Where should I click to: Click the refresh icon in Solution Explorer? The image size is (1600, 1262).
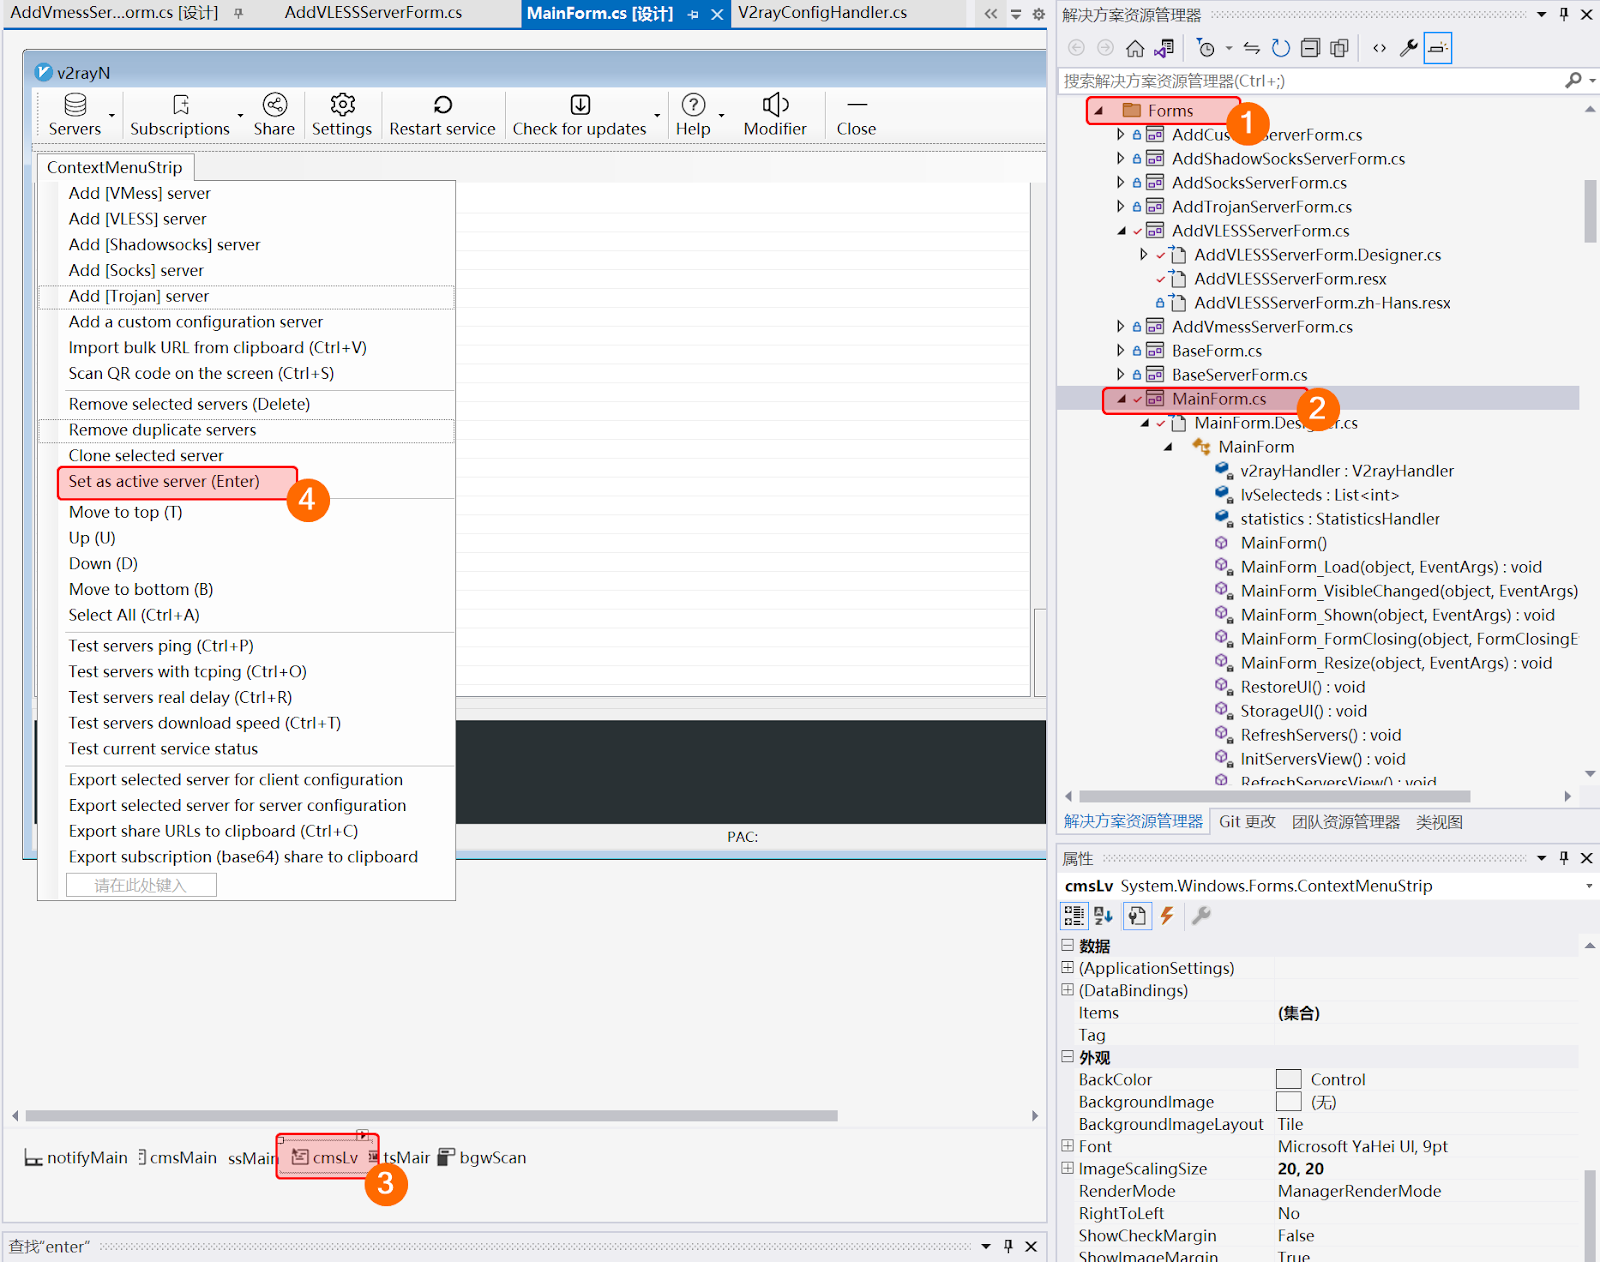[1280, 48]
